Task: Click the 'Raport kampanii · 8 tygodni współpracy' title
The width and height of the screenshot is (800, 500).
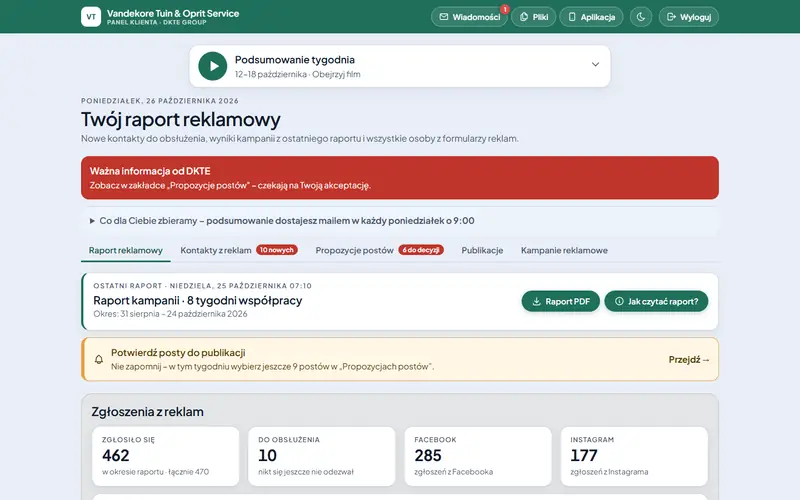Action: [197, 301]
